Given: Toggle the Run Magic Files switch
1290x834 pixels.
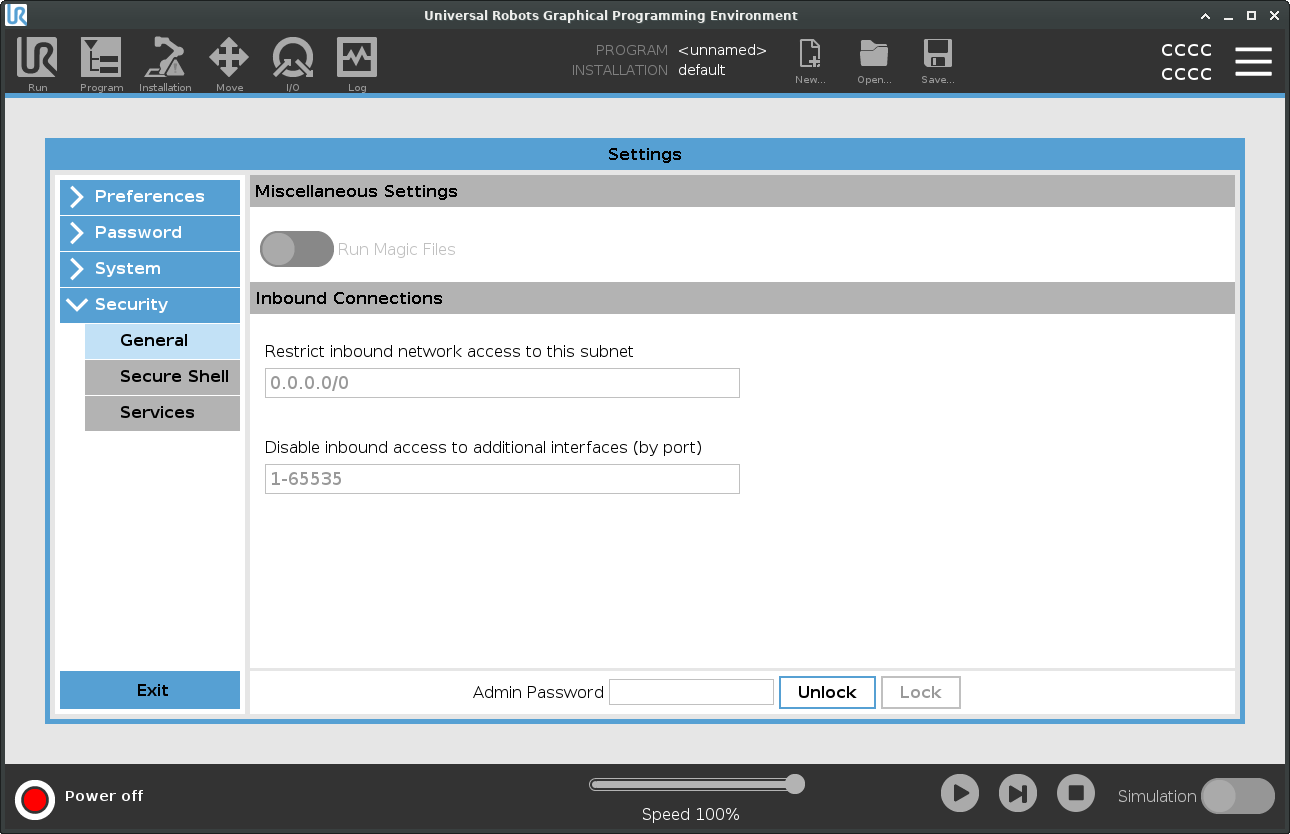Looking at the screenshot, I should [x=297, y=249].
